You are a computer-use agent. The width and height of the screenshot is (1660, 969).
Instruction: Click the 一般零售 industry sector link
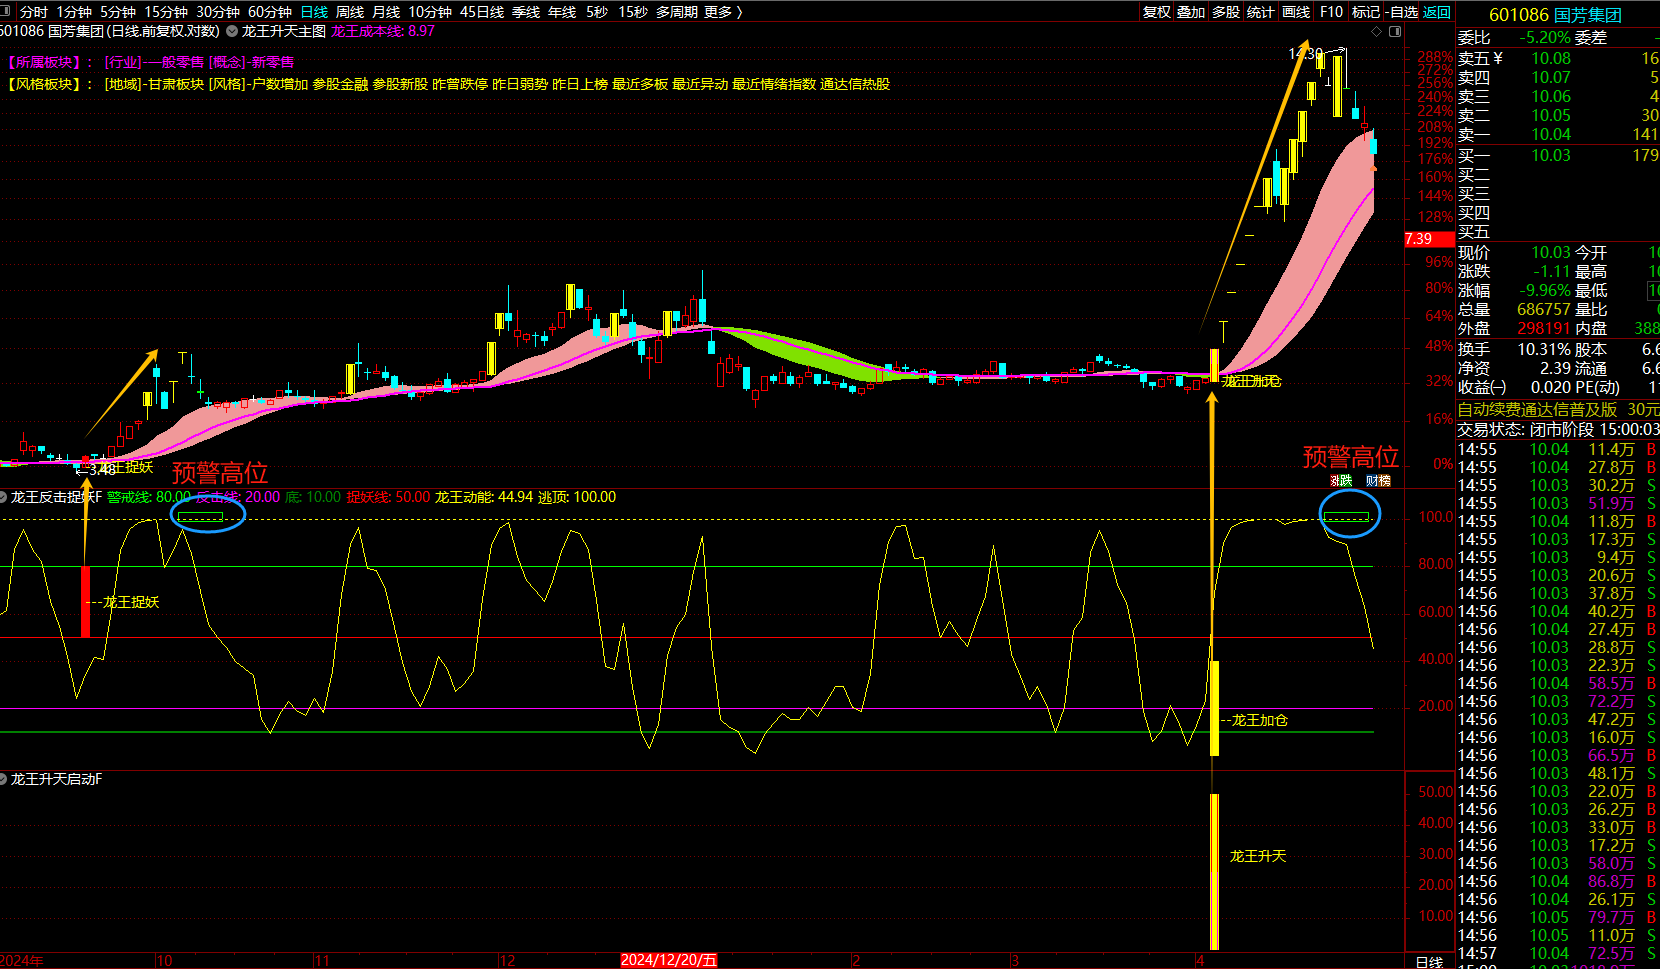click(174, 62)
